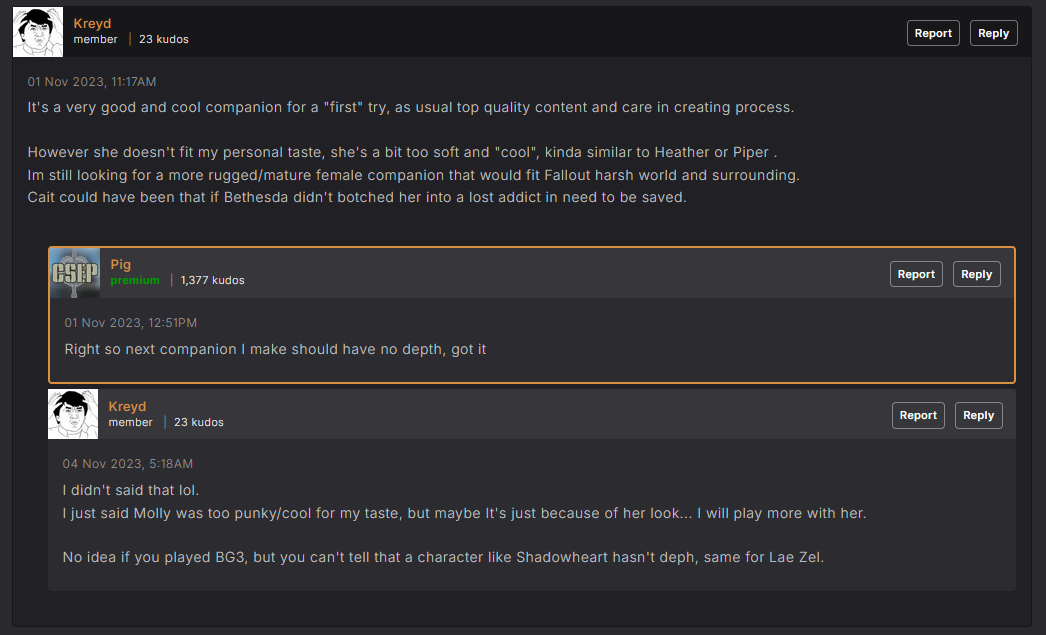The height and width of the screenshot is (635, 1046).
Task: Open Pig's CSEP avatar image
Action: pyautogui.click(x=75, y=273)
